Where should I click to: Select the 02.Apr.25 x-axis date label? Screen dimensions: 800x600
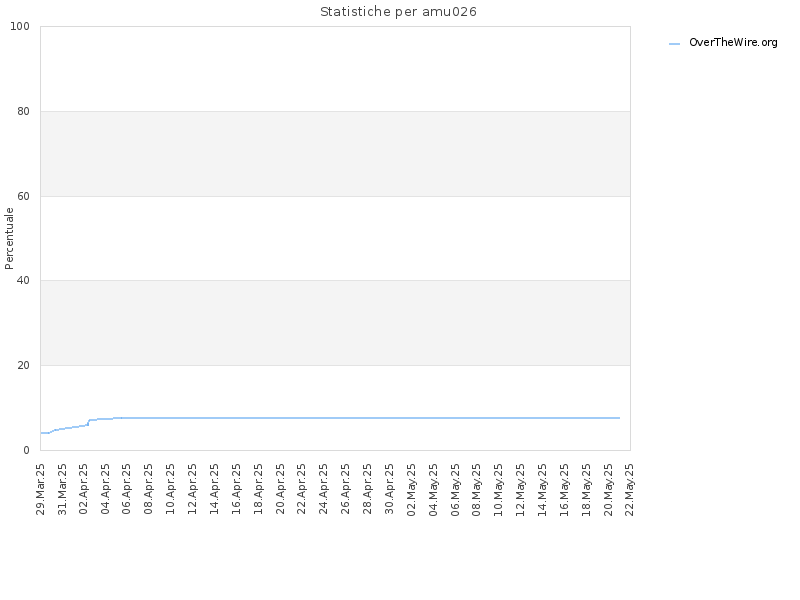tap(84, 489)
